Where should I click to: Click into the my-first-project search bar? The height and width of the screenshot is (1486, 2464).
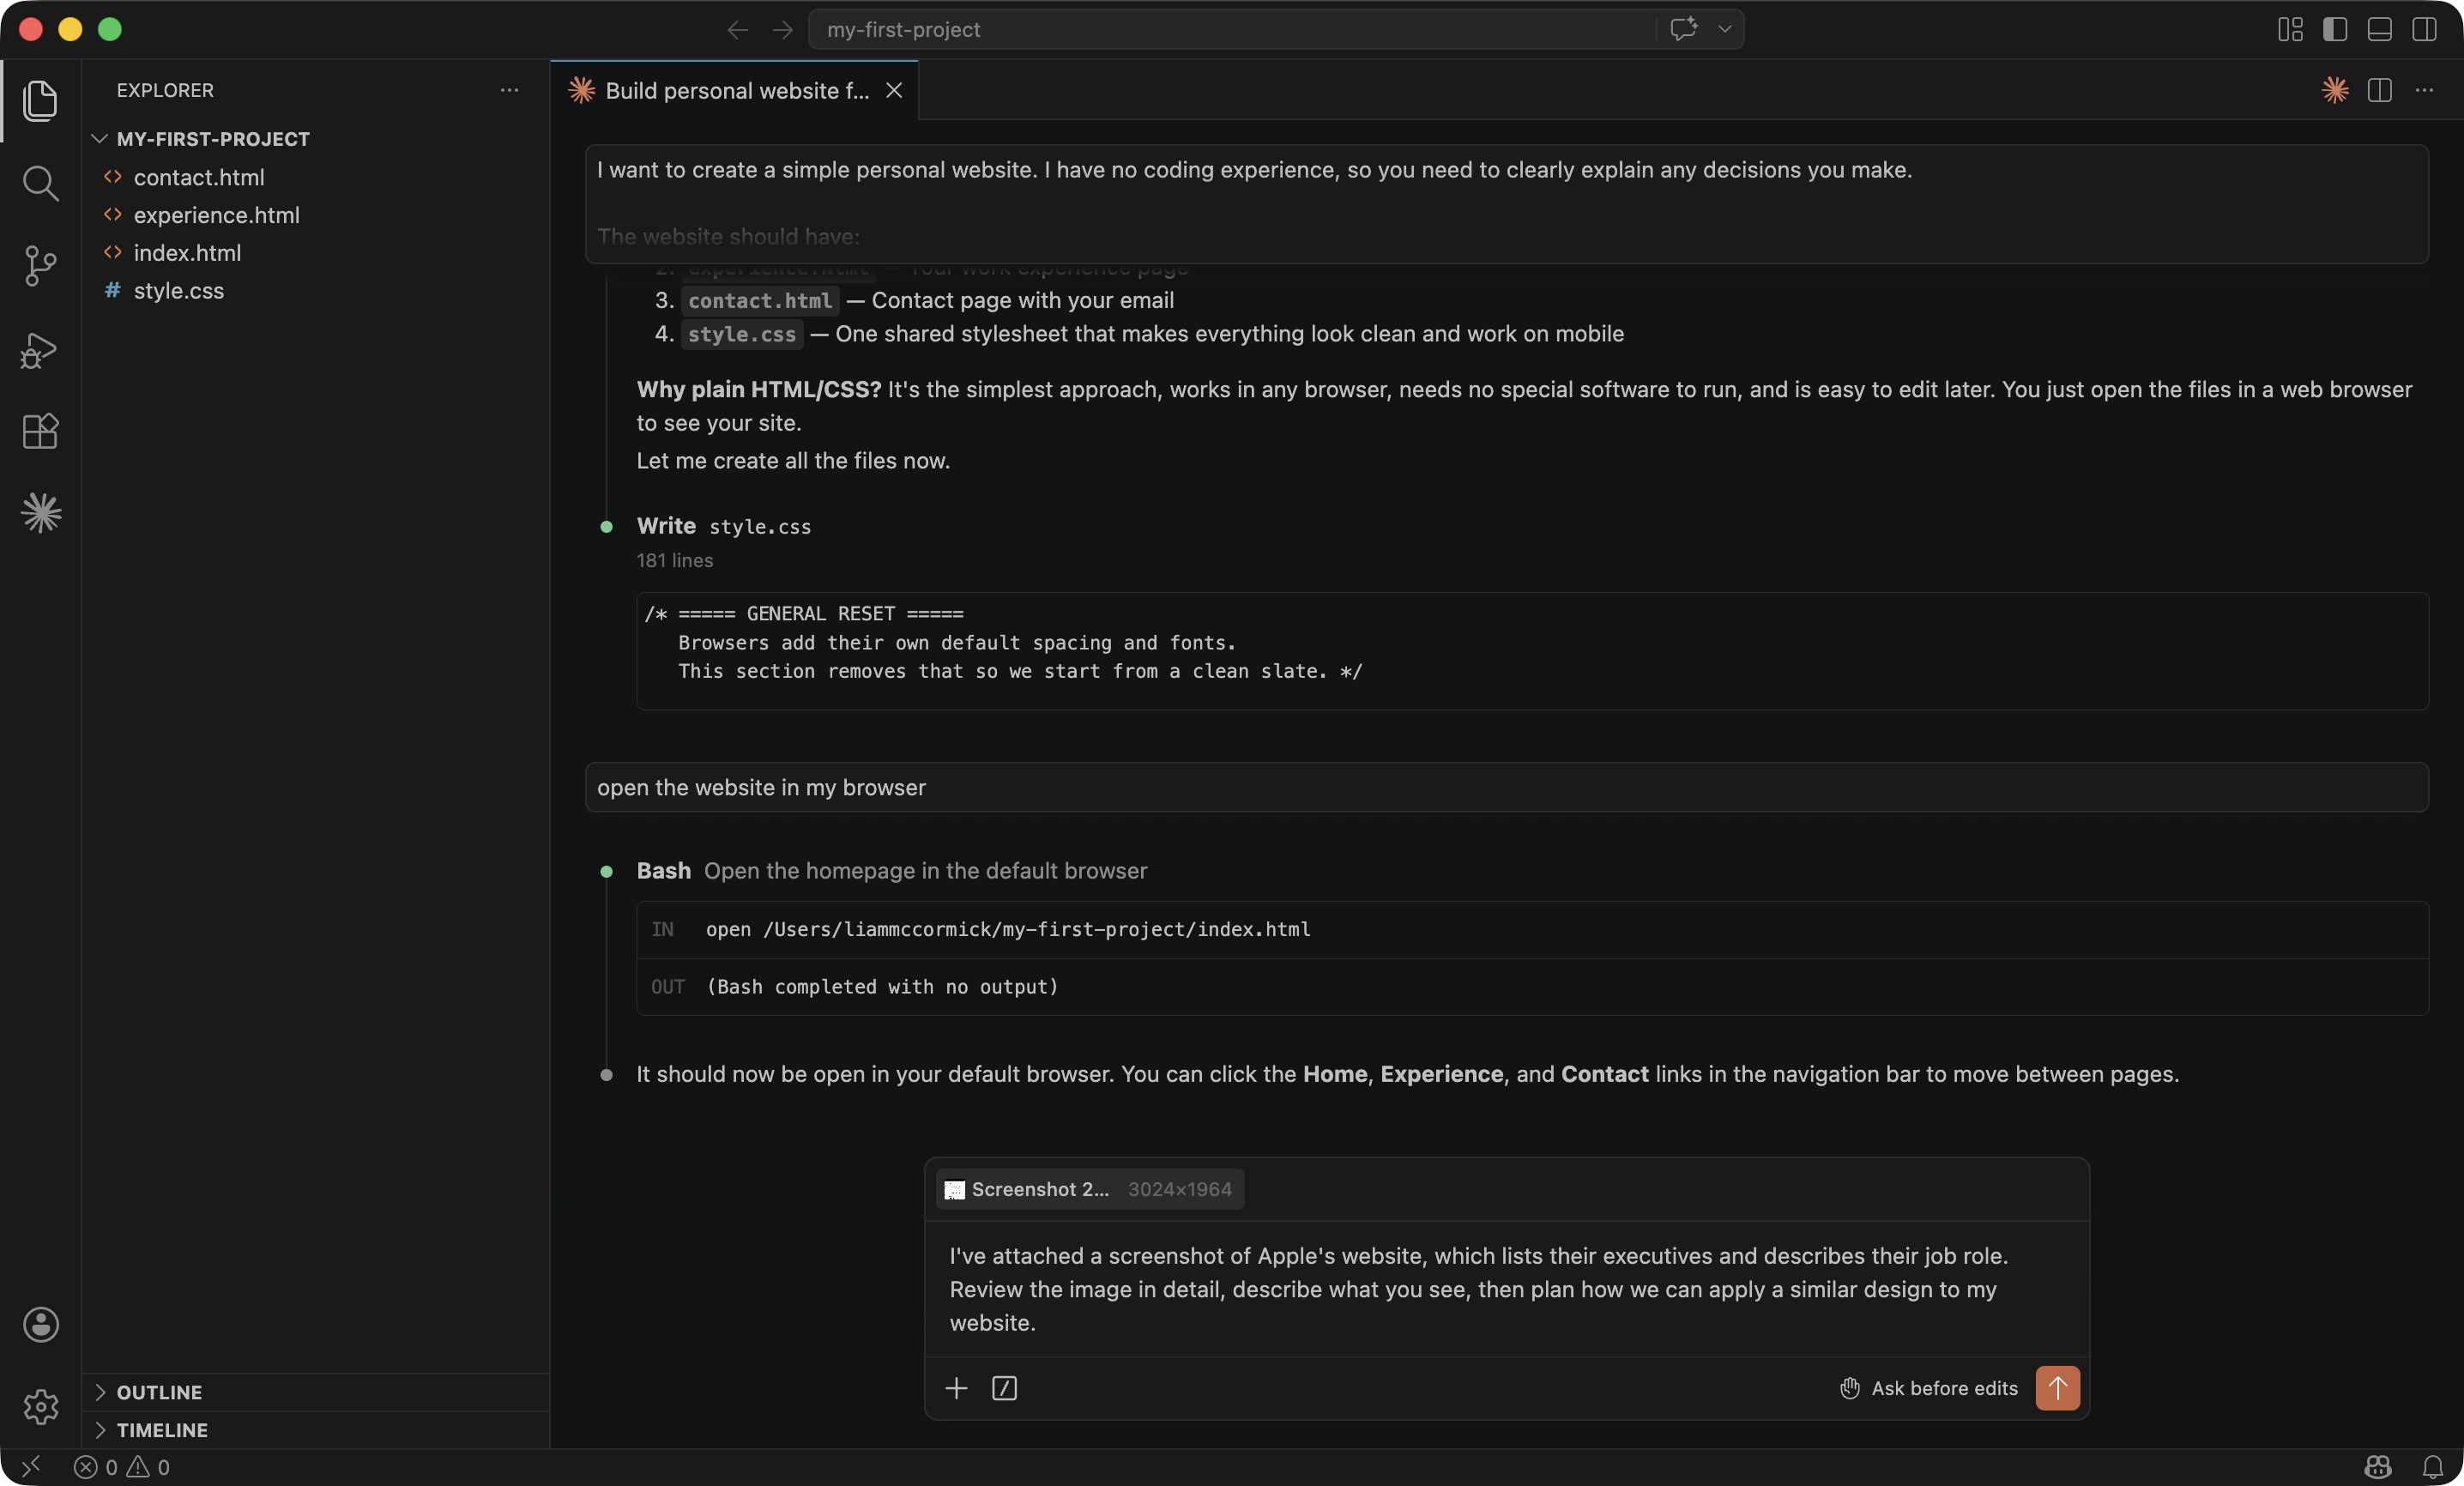pyautogui.click(x=1230, y=30)
